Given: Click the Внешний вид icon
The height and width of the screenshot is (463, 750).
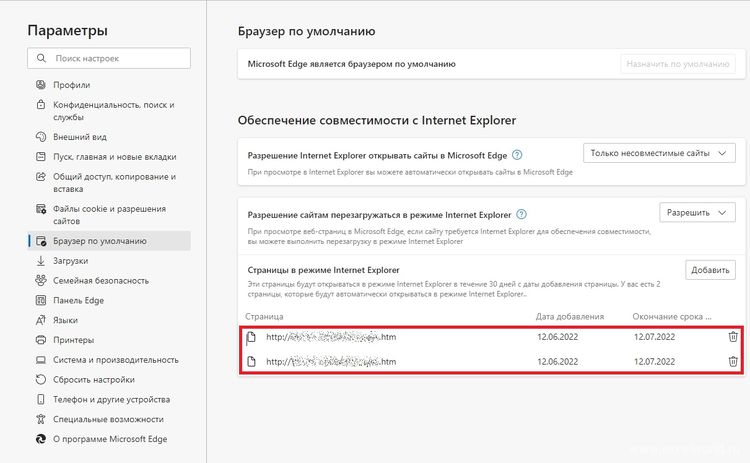Looking at the screenshot, I should (x=41, y=137).
